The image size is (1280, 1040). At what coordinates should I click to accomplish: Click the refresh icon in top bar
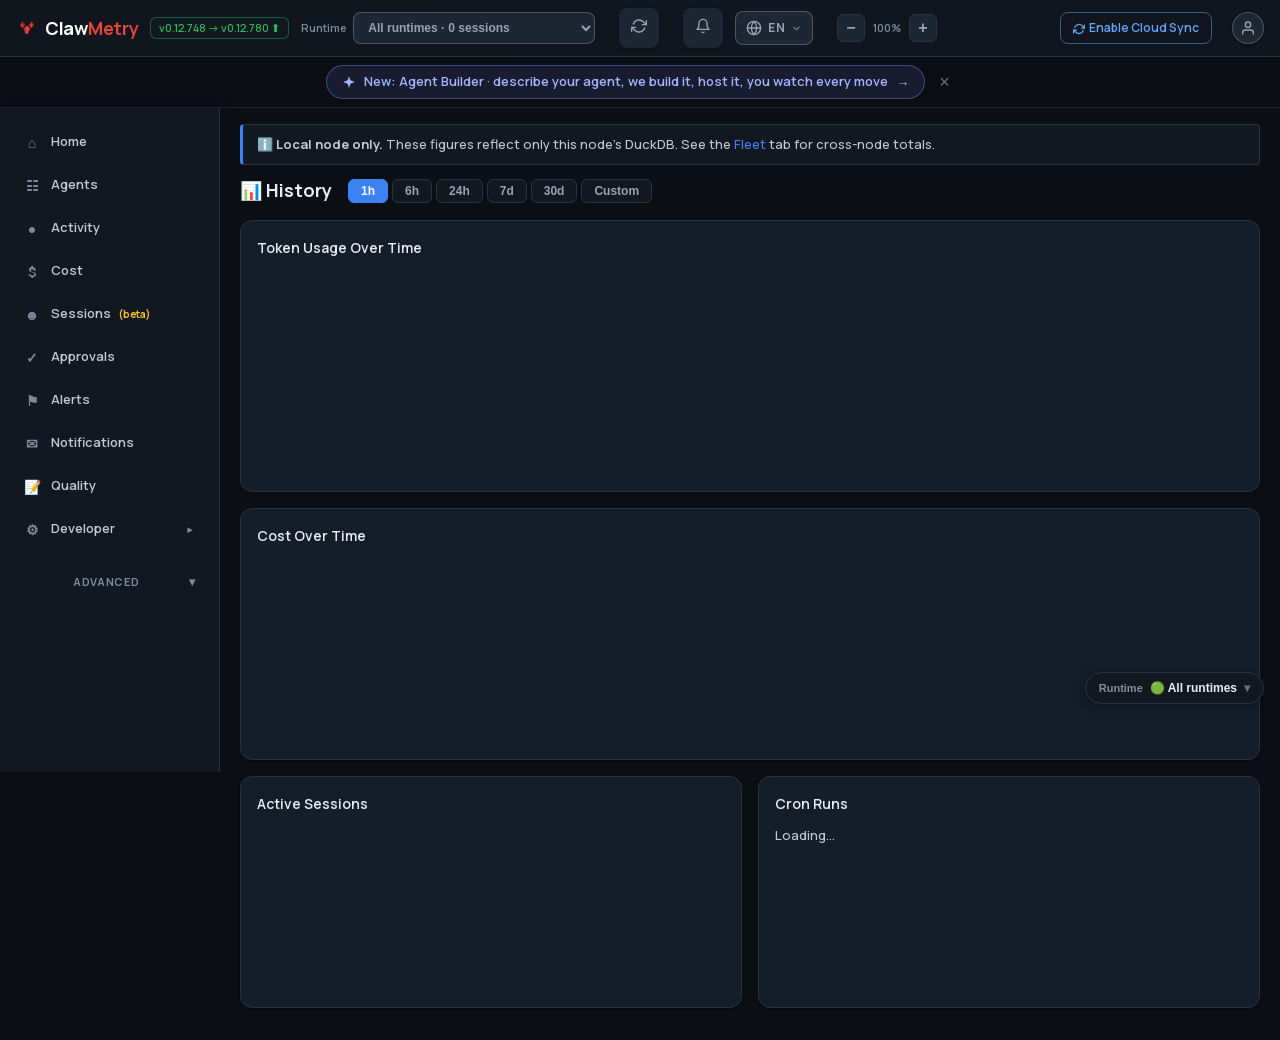click(x=639, y=28)
